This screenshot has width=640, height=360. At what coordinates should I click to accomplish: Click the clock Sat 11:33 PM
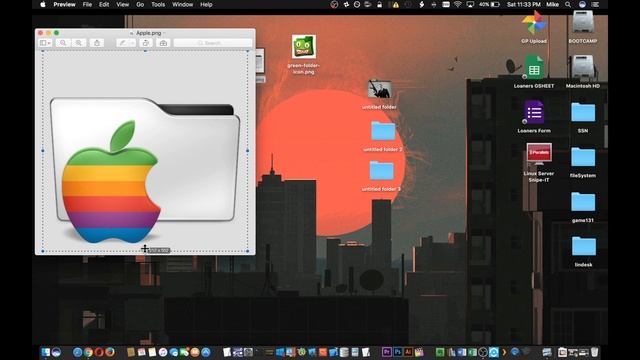point(524,4)
